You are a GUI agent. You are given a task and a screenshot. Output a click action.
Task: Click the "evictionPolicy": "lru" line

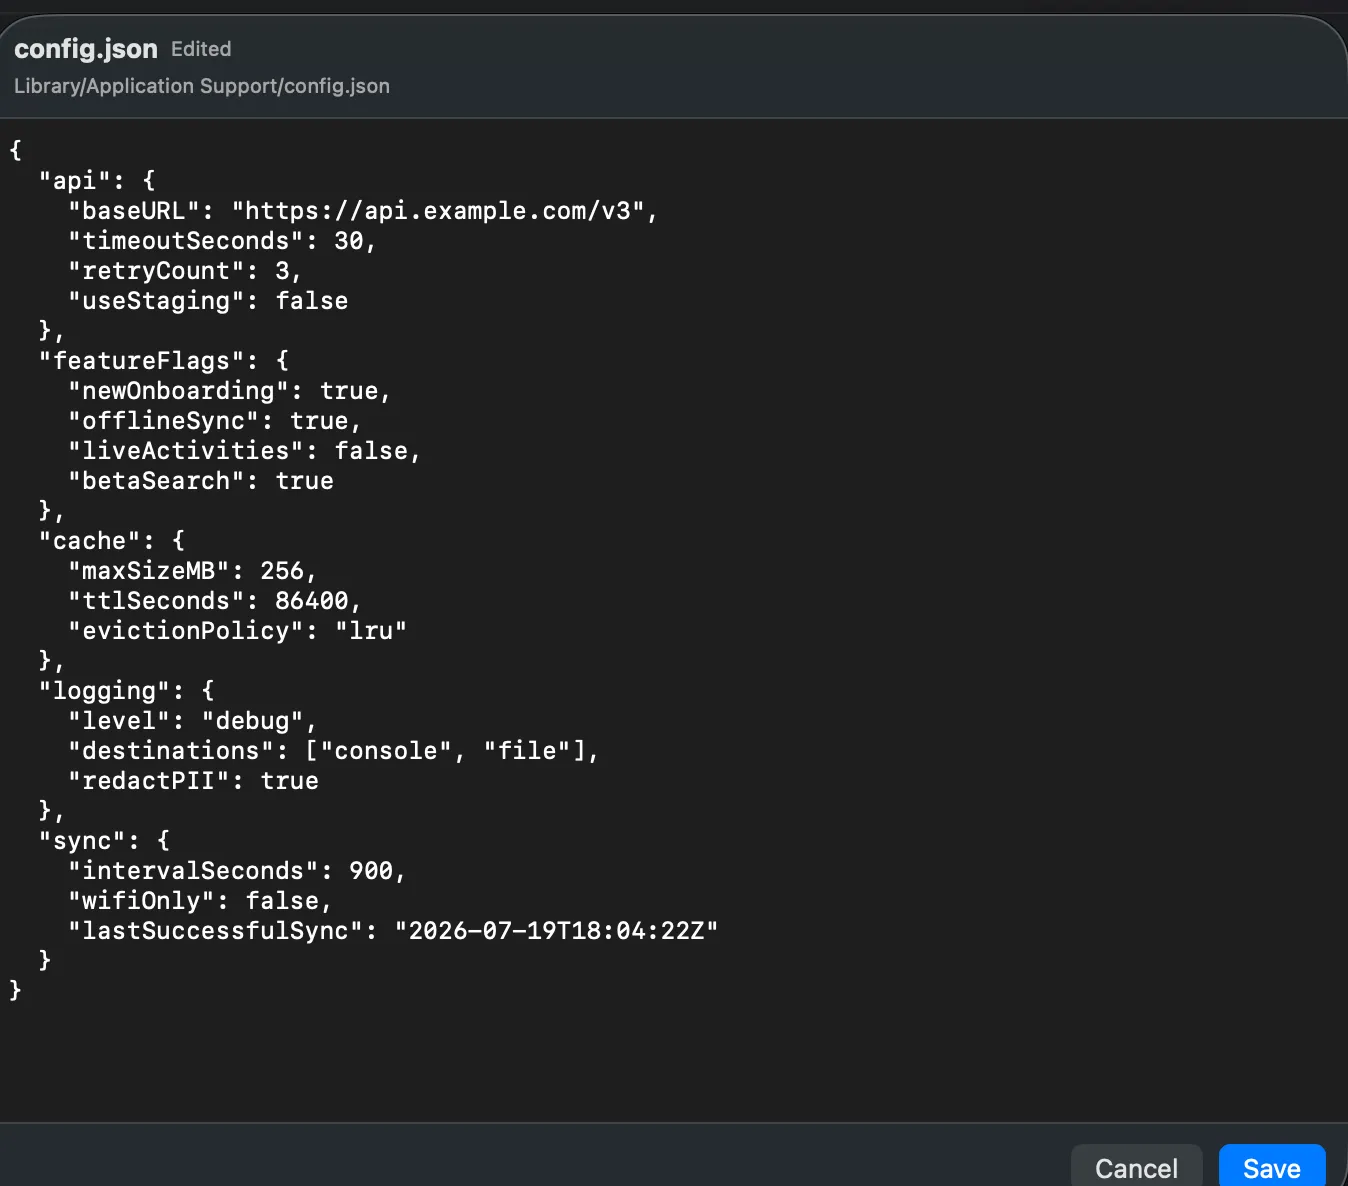pyautogui.click(x=237, y=631)
